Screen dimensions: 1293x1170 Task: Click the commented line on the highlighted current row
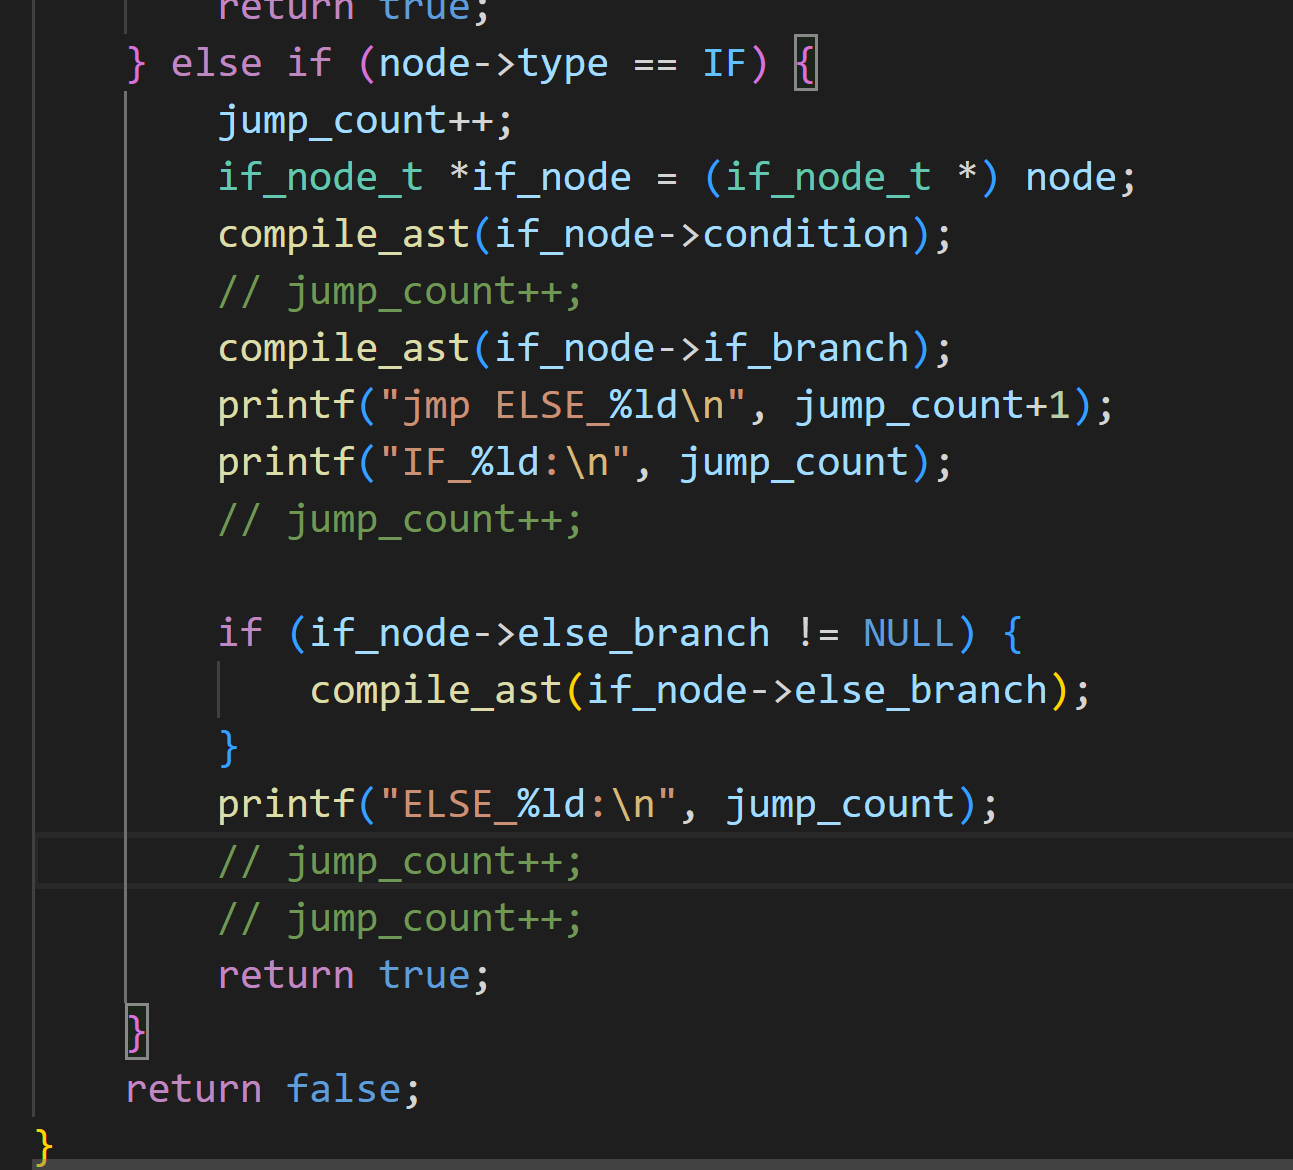pyautogui.click(x=400, y=862)
